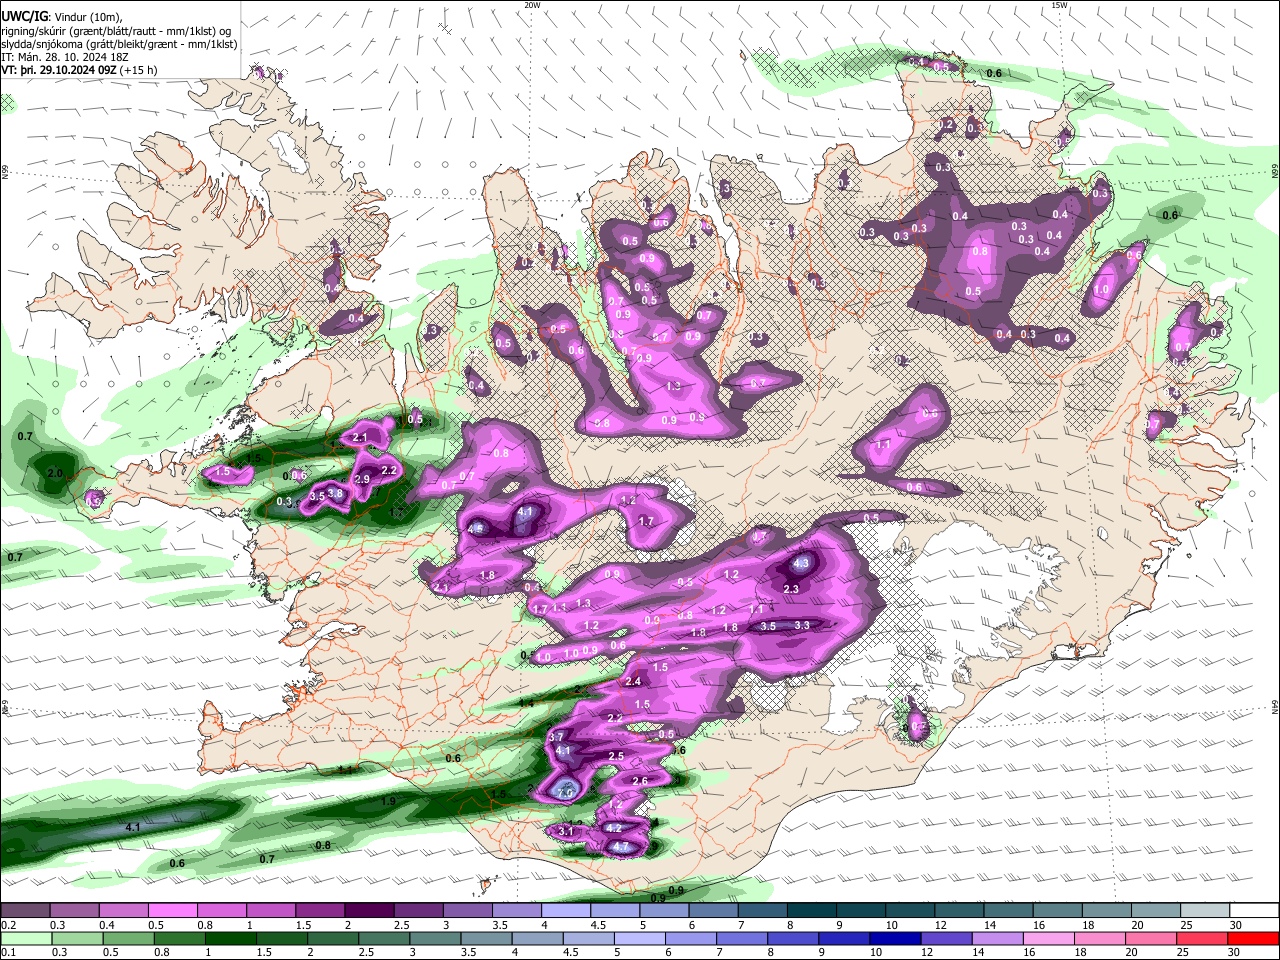Click the '3.3' snow value on the map
1280x960 pixels.
(802, 625)
